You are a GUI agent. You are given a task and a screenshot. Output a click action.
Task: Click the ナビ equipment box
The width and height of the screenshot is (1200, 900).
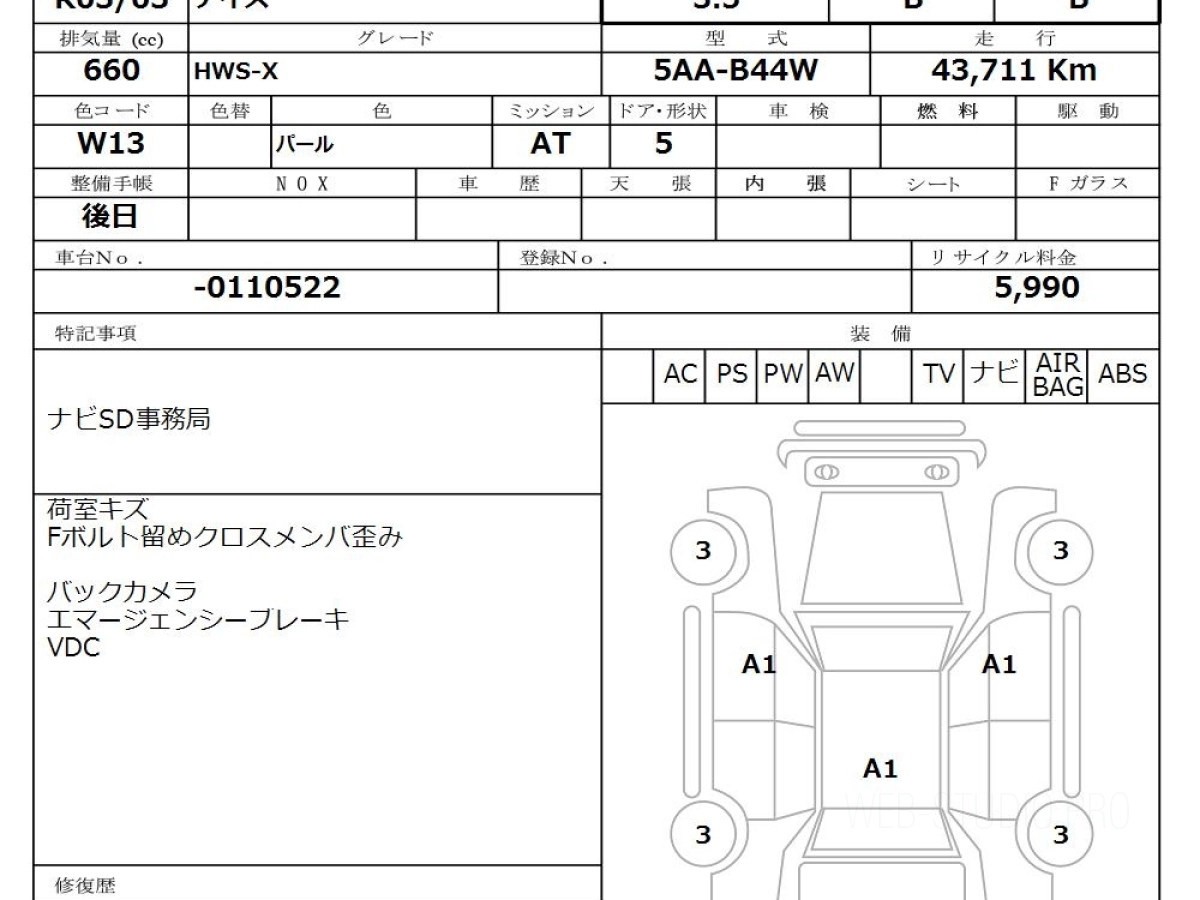(994, 374)
